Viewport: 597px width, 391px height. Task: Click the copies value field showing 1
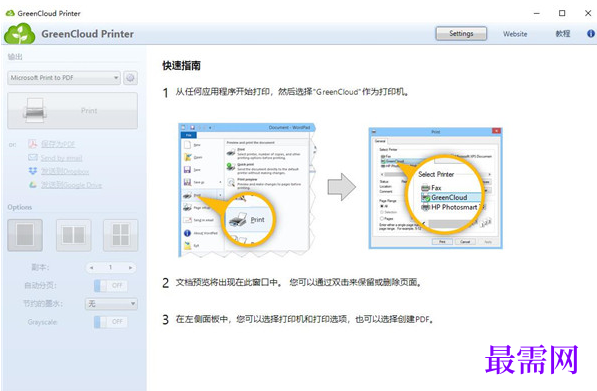coord(111,268)
